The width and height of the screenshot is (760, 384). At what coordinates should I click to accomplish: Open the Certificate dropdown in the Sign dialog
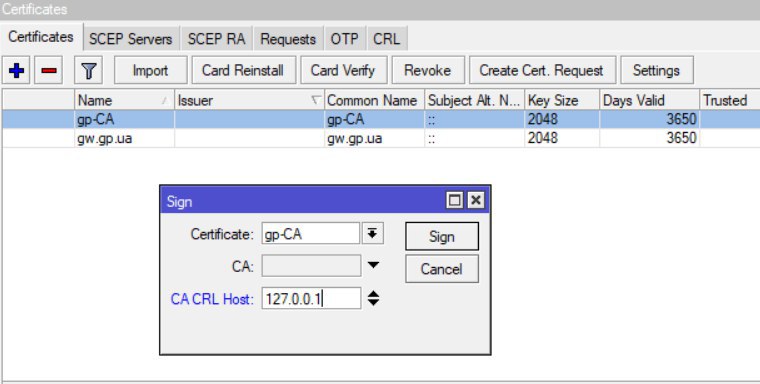pyautogui.click(x=372, y=234)
